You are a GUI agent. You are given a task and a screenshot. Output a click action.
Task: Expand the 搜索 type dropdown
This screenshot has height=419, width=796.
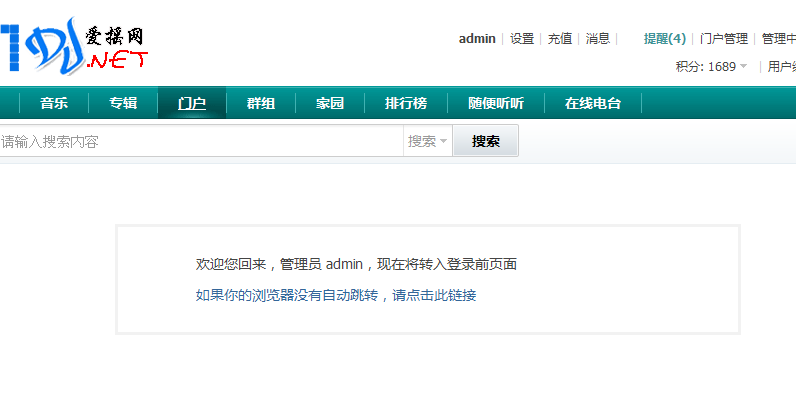[427, 141]
